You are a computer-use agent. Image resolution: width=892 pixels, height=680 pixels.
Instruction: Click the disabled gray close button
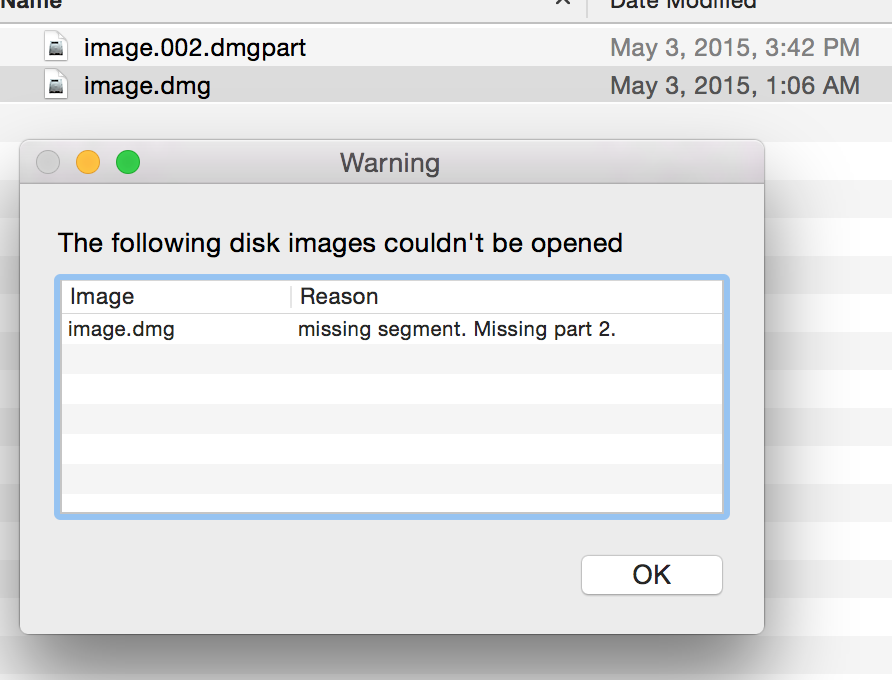[x=48, y=162]
